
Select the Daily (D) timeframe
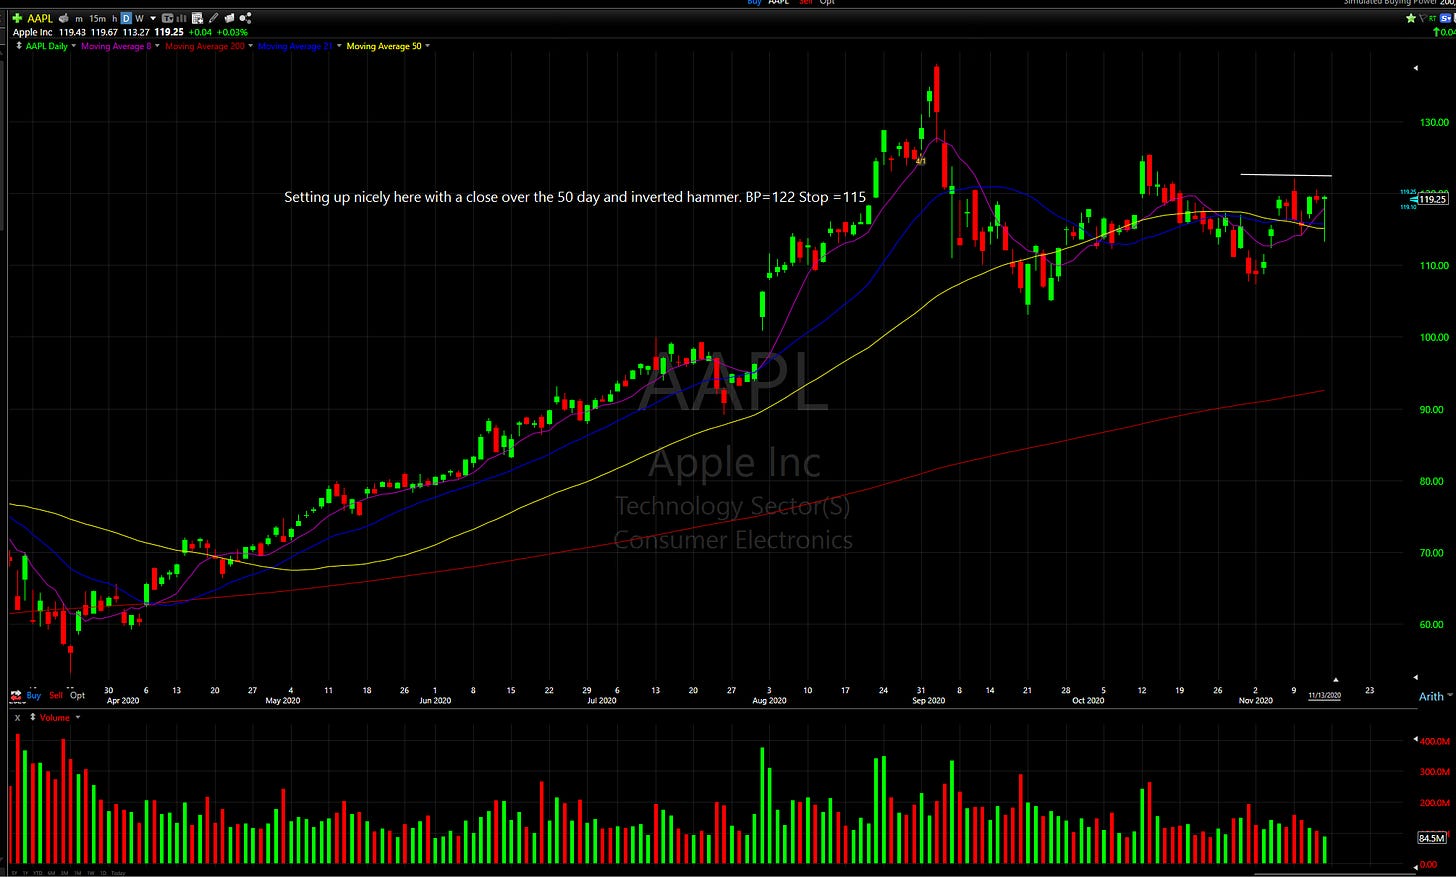[x=126, y=18]
